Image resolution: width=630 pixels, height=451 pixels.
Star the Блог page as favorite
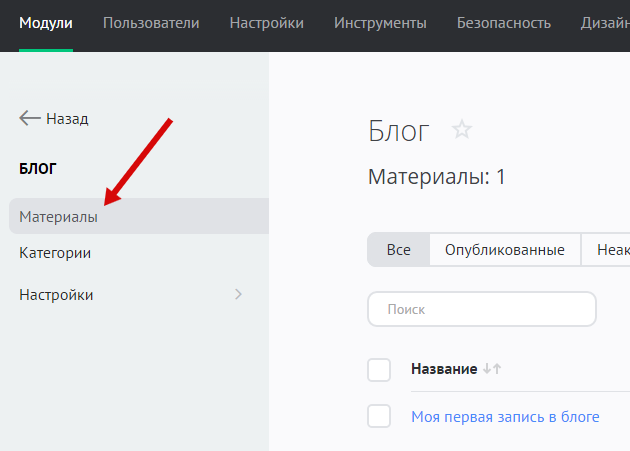point(461,130)
